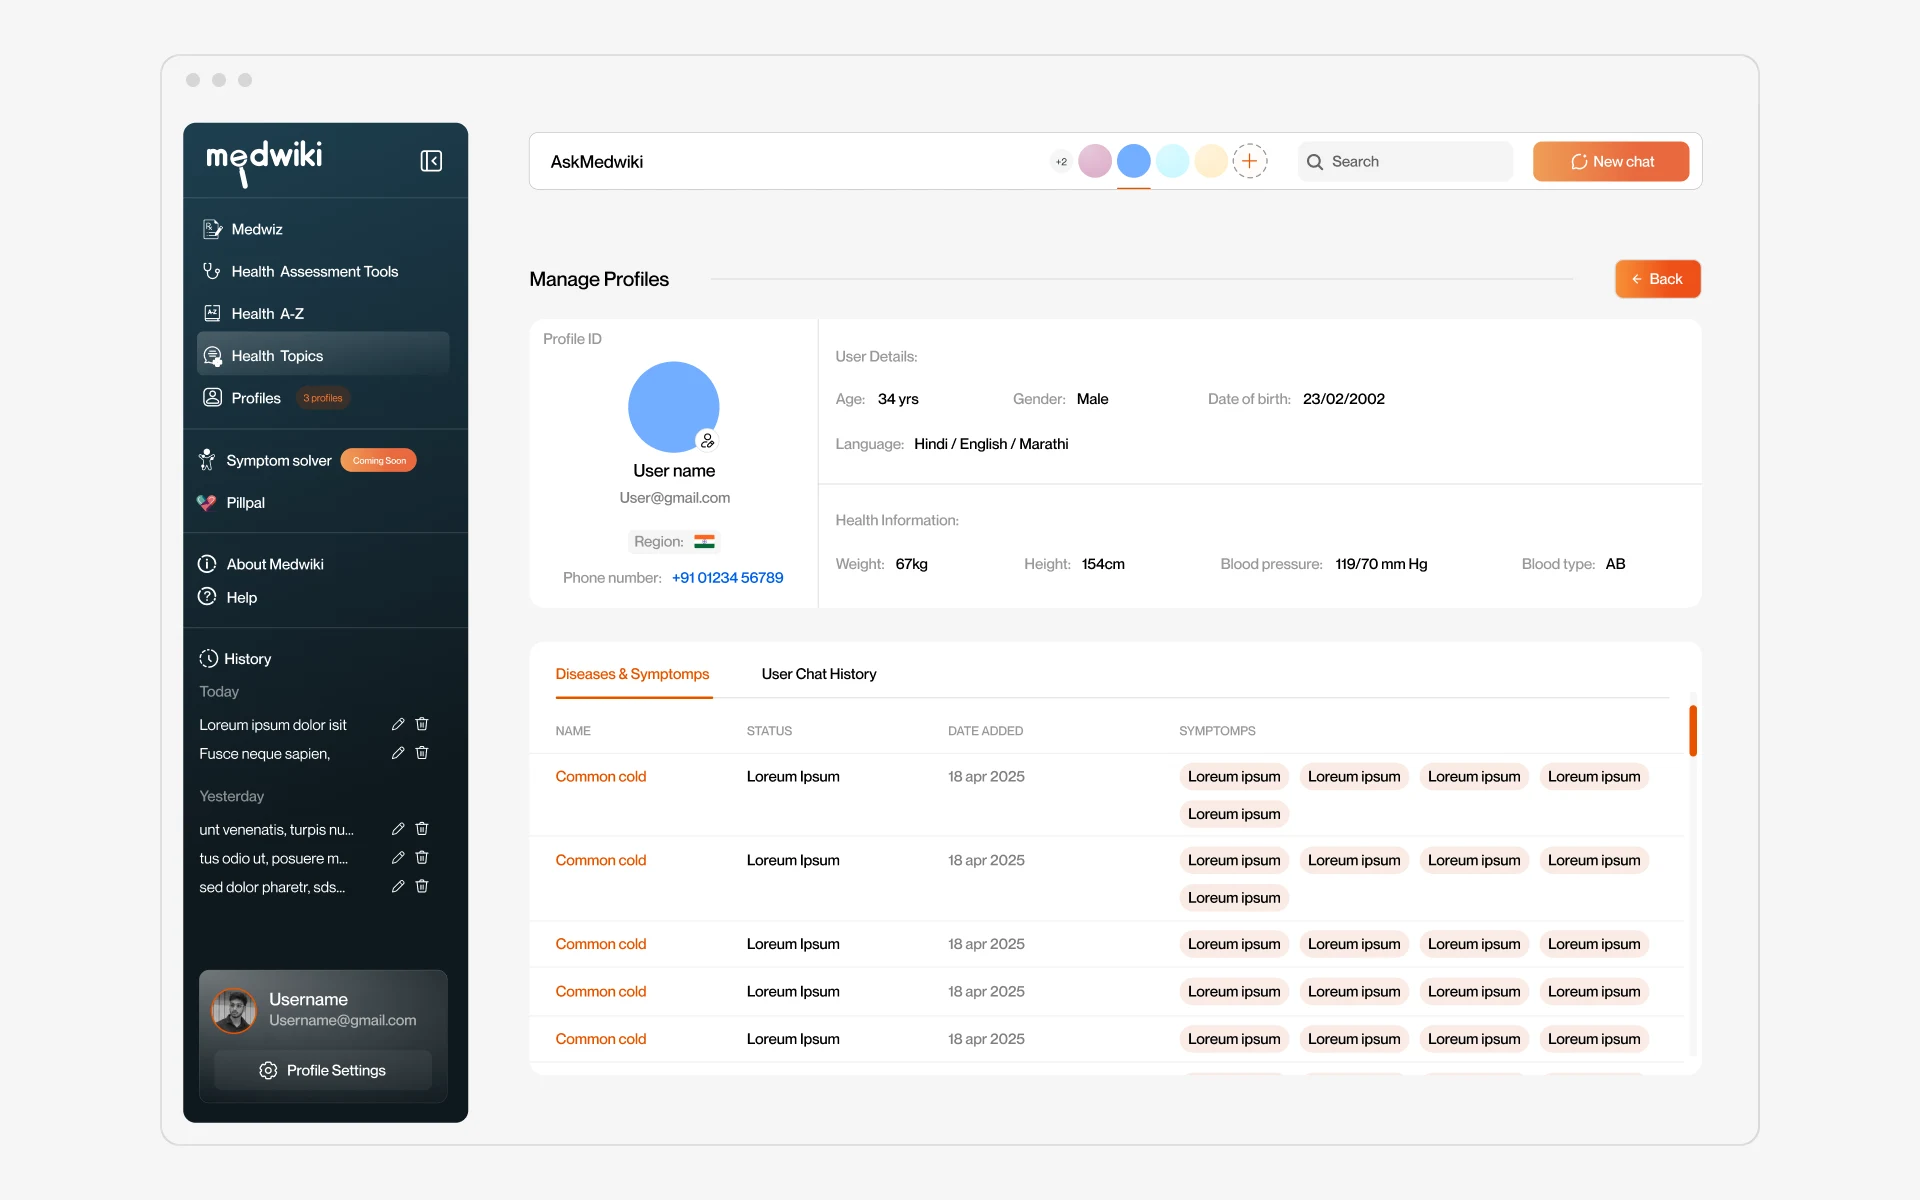Edit the 'sed dolor pharetr, sds...' entry

398,887
